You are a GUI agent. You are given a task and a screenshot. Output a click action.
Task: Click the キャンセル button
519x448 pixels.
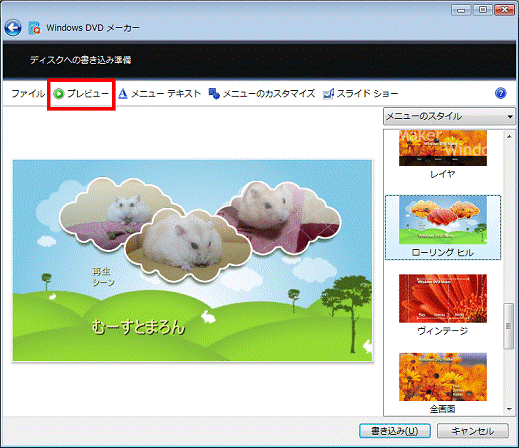click(473, 431)
